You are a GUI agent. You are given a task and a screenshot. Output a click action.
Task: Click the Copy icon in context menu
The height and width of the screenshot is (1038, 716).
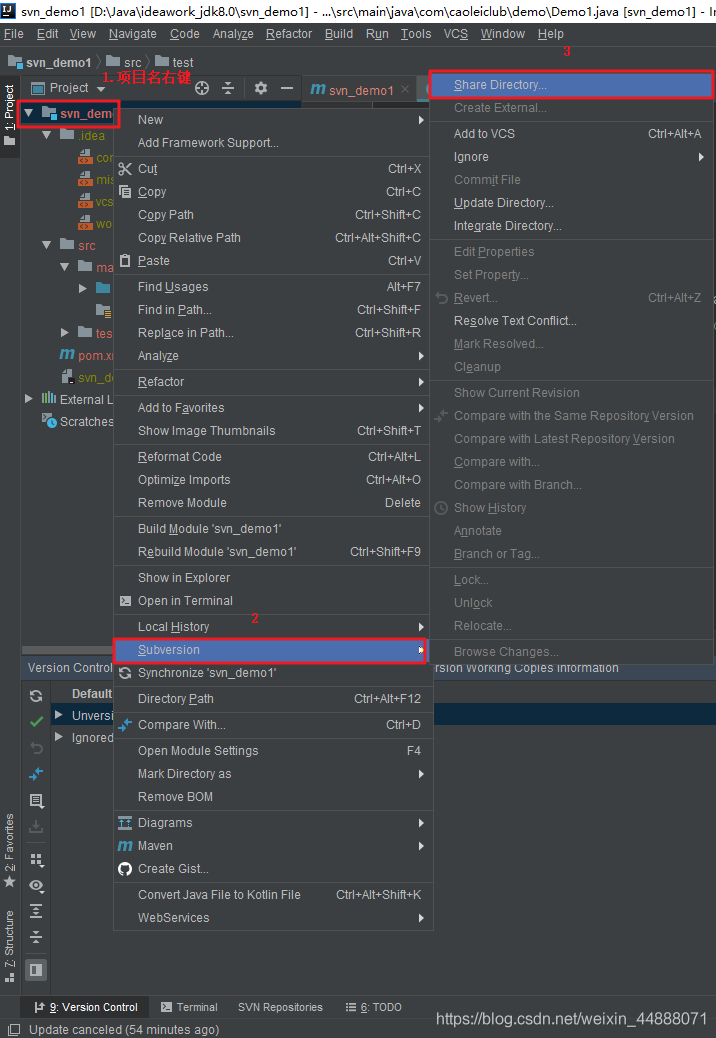click(125, 192)
